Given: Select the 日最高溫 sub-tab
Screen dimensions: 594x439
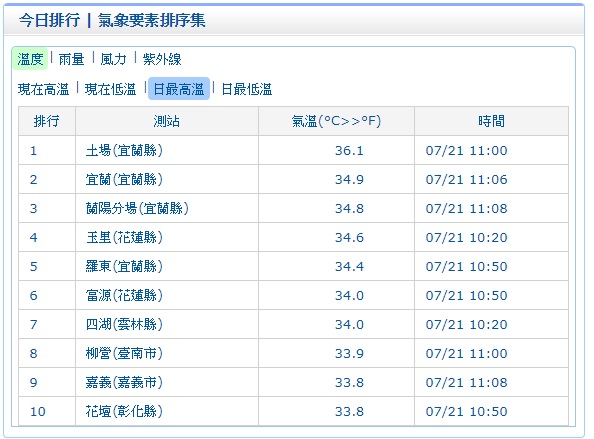Looking at the screenshot, I should coord(179,89).
